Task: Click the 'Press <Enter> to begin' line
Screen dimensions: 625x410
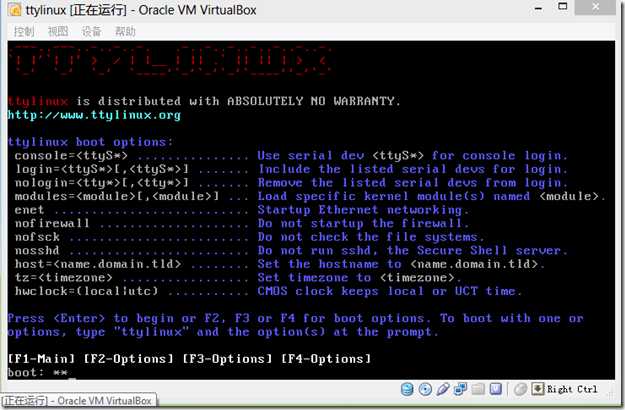Action: [296, 318]
